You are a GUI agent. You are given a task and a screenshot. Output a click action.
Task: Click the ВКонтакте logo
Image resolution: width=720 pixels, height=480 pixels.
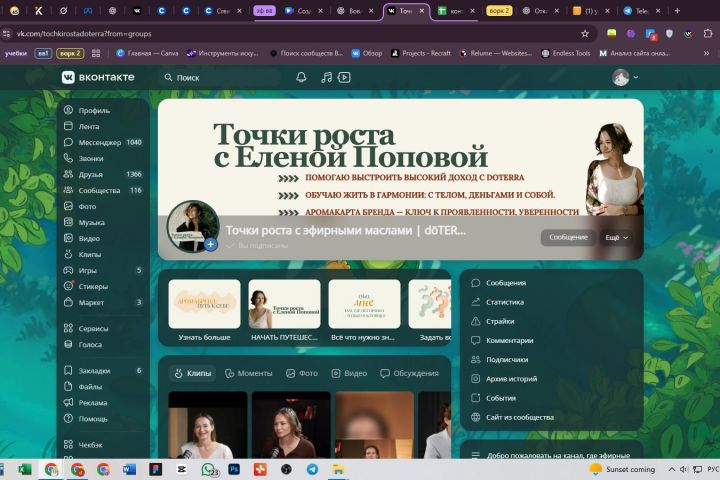click(x=98, y=77)
